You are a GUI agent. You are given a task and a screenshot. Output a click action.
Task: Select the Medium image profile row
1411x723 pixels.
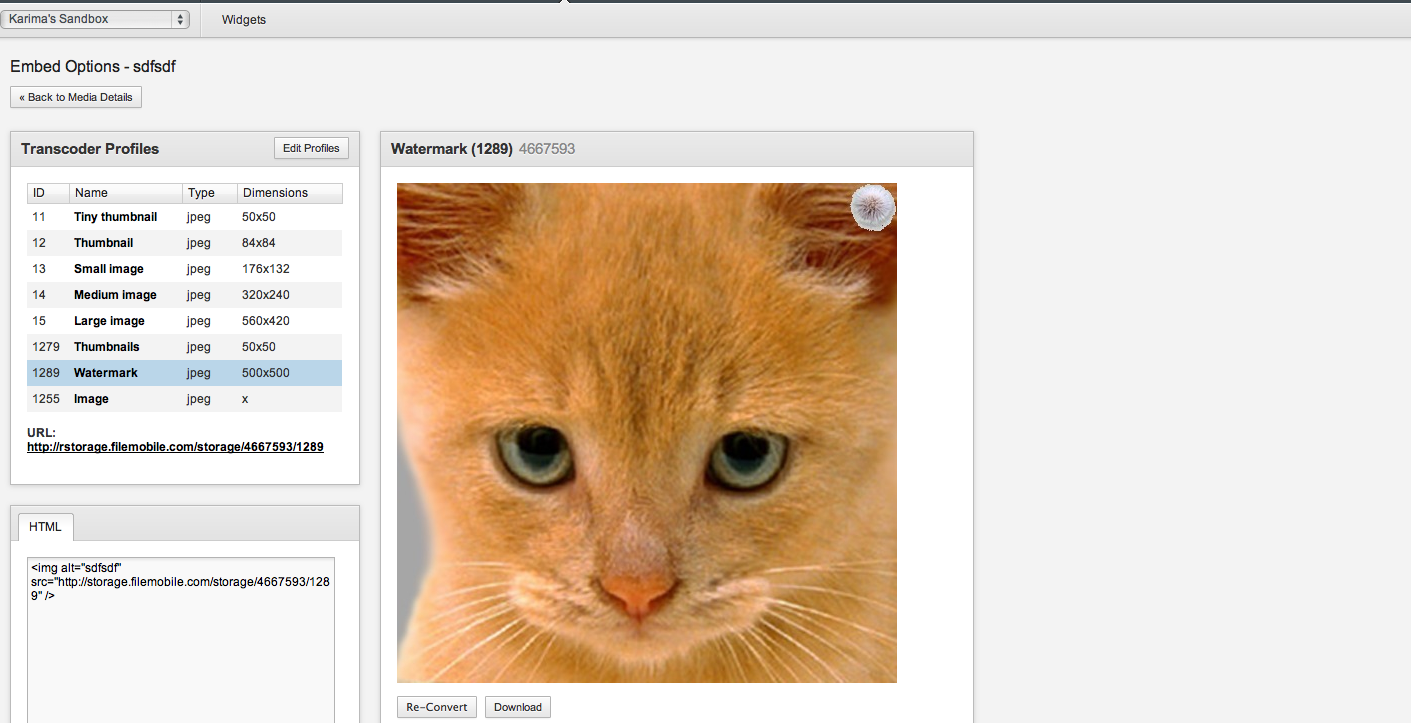click(x=184, y=295)
